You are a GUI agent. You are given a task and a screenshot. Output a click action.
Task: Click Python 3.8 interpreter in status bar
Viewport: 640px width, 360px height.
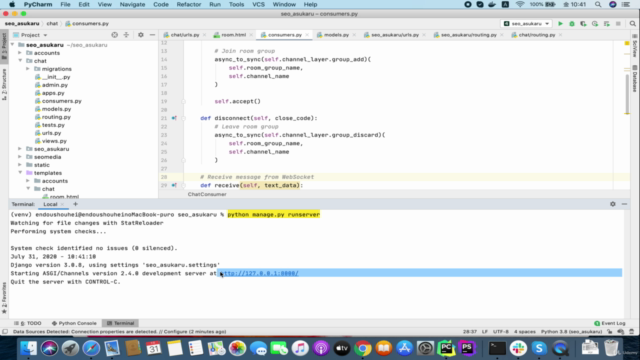571,332
